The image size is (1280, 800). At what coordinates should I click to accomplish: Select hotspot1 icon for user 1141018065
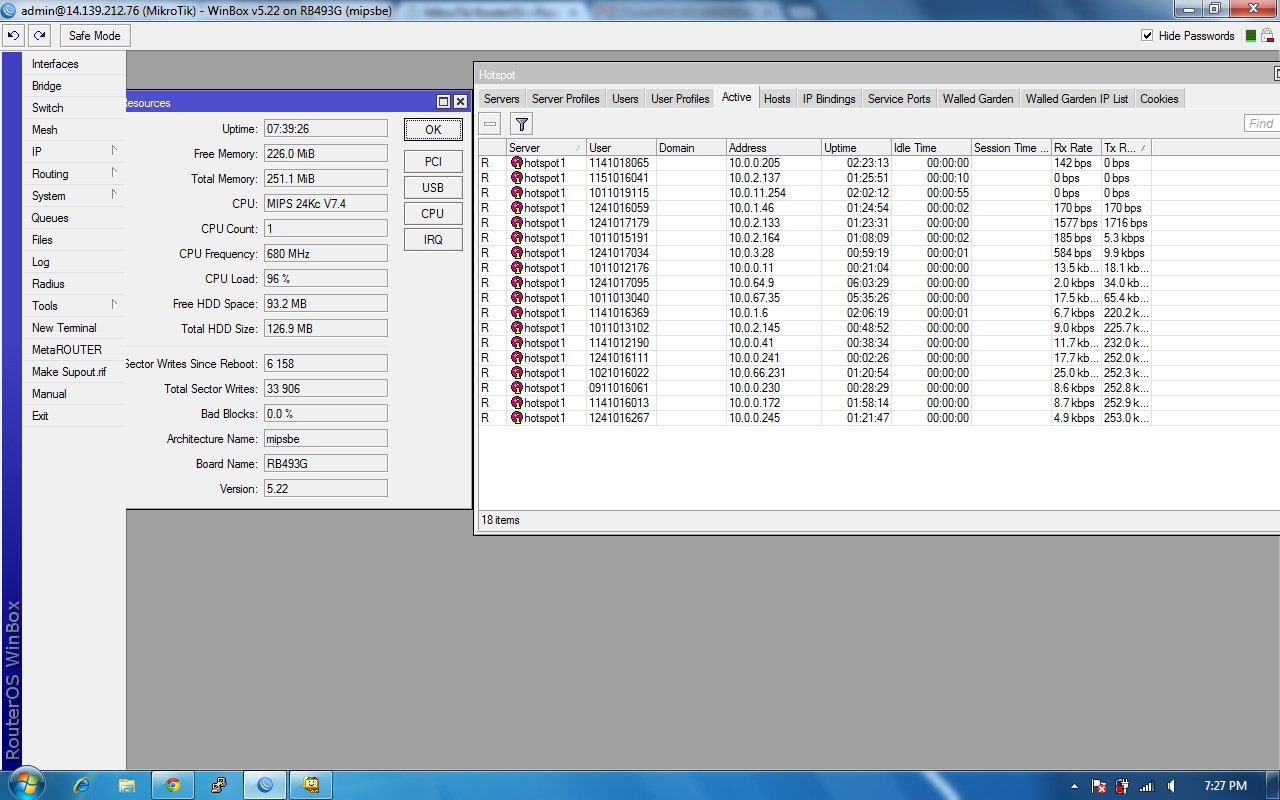pyautogui.click(x=517, y=163)
